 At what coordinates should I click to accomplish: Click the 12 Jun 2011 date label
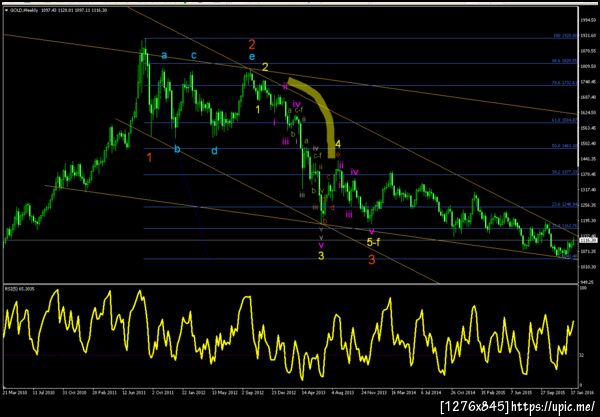pyautogui.click(x=133, y=393)
